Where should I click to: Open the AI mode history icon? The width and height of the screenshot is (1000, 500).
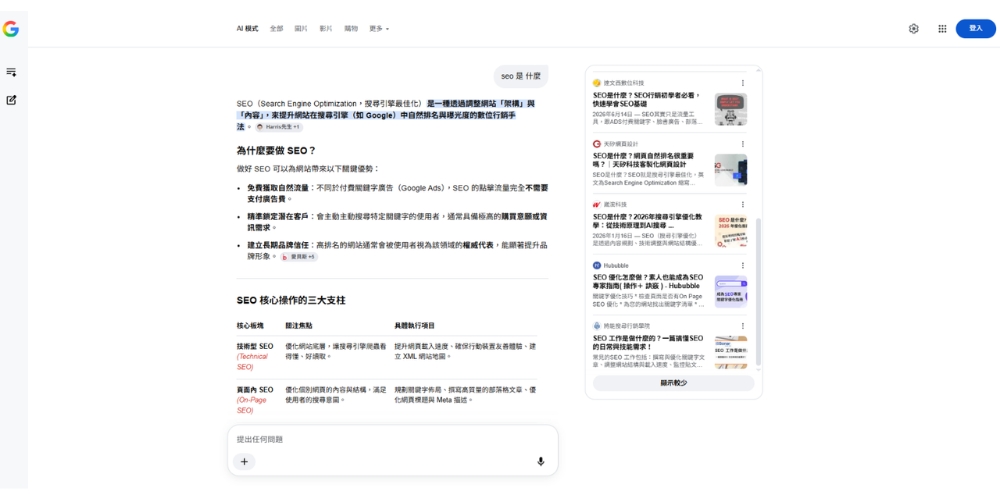click(11, 72)
